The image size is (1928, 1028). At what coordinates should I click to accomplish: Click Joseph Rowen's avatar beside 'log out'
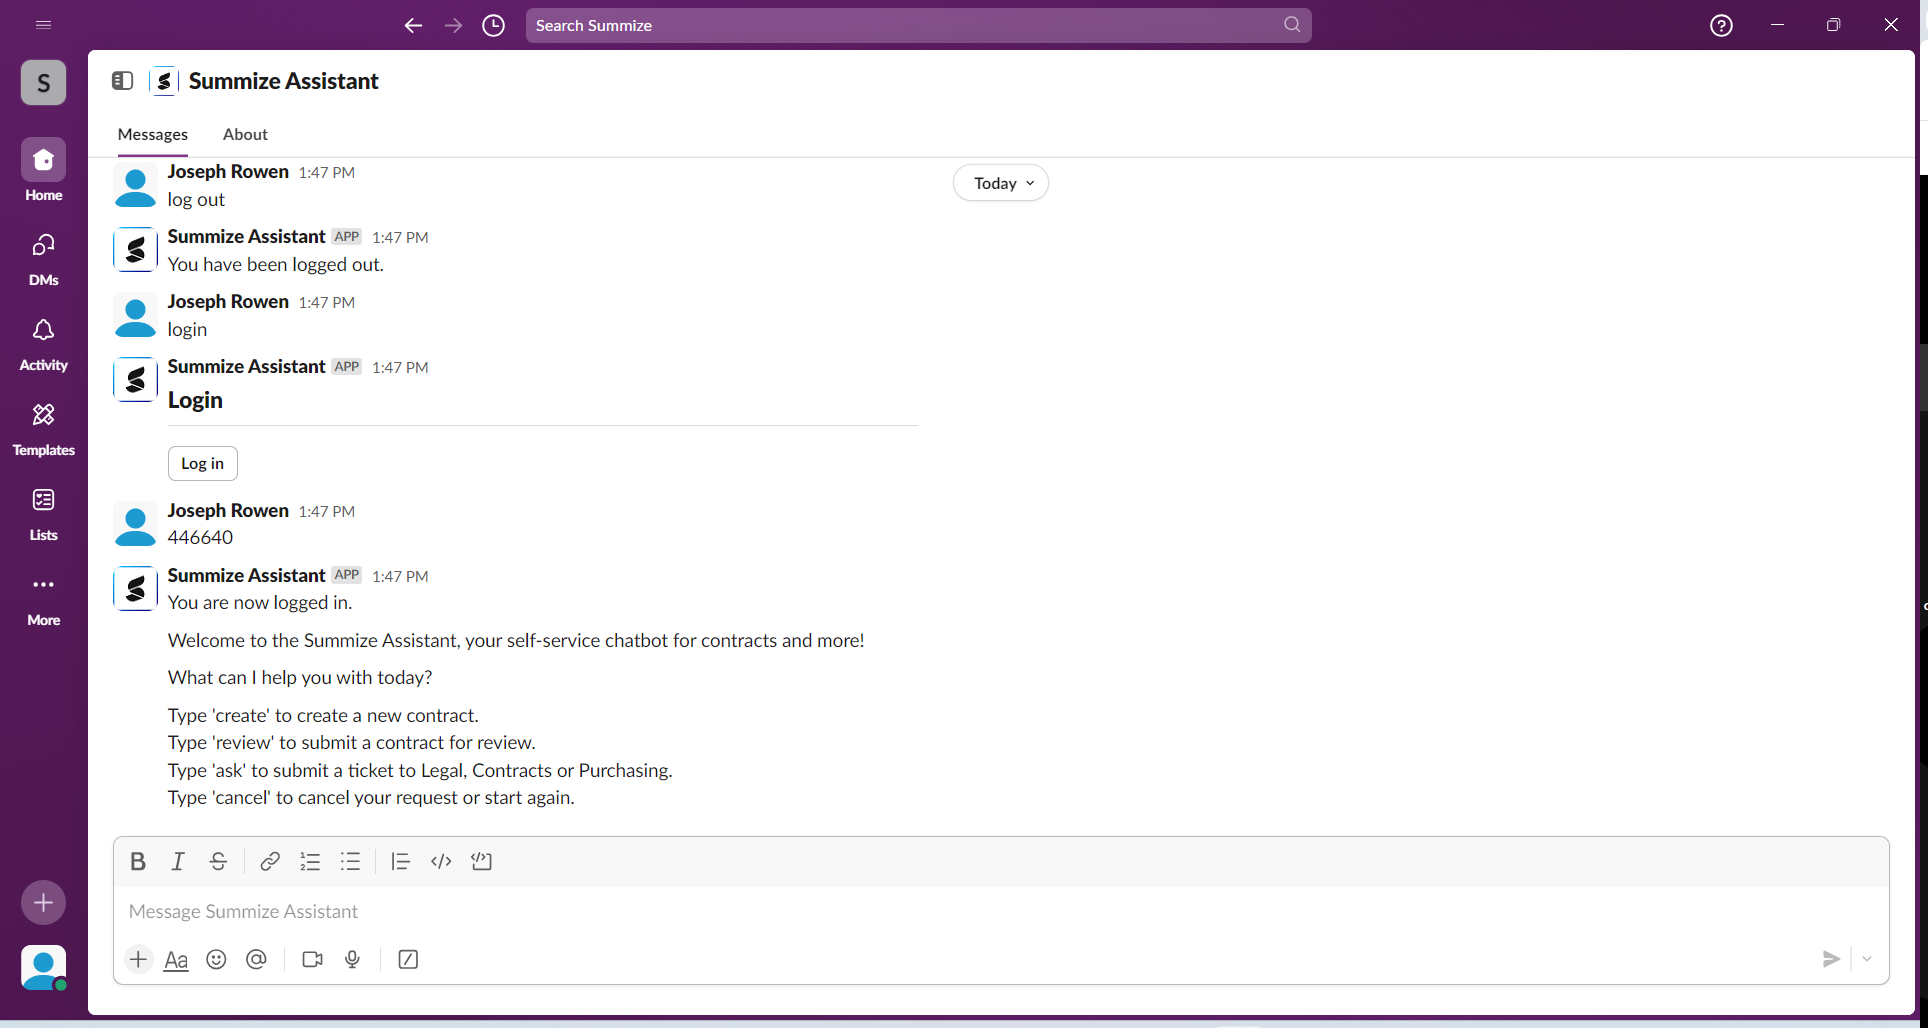pos(135,185)
